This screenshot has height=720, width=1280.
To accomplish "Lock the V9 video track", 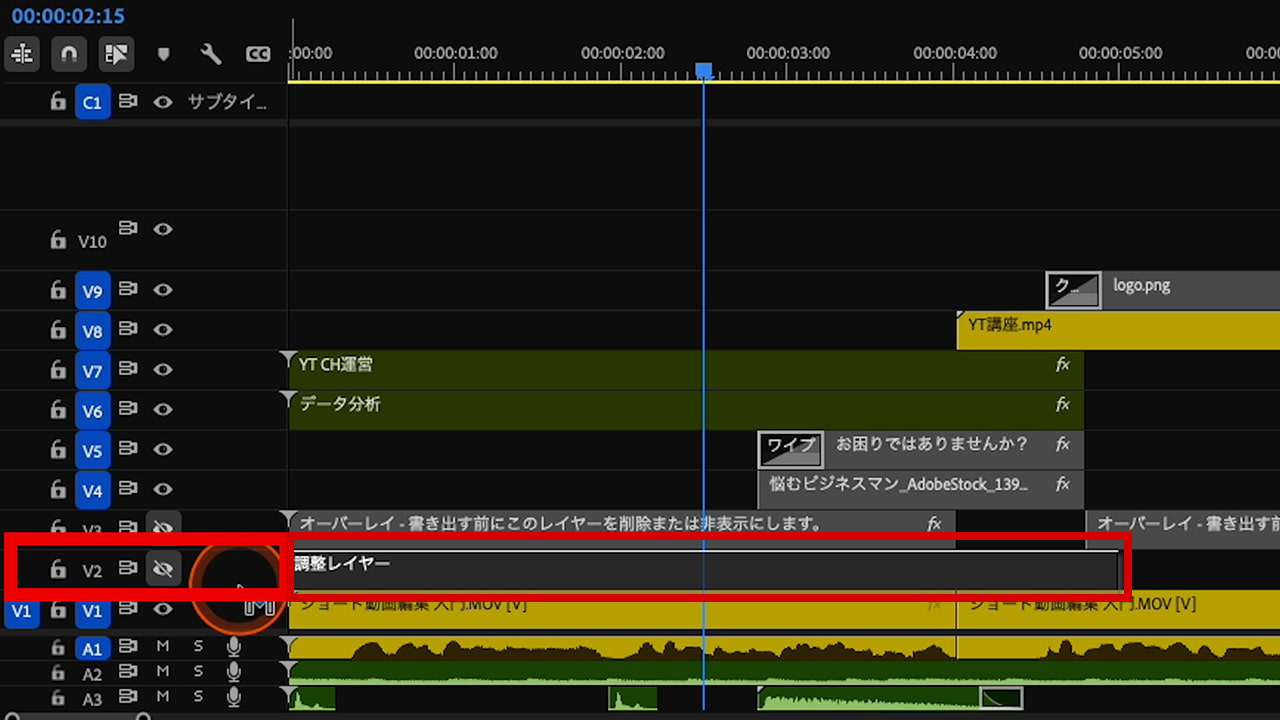I will pyautogui.click(x=58, y=290).
